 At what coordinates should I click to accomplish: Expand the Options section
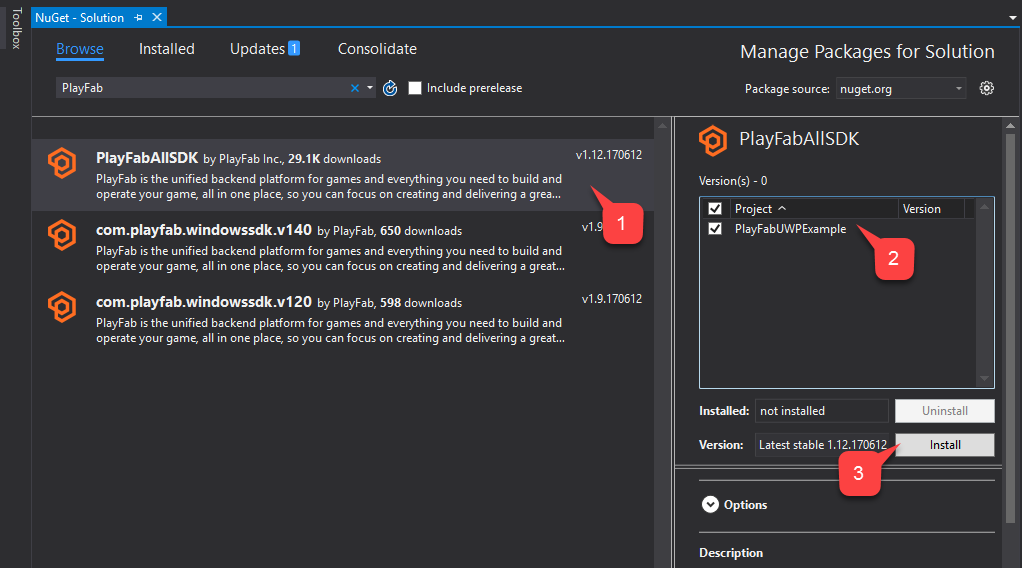pyautogui.click(x=710, y=505)
